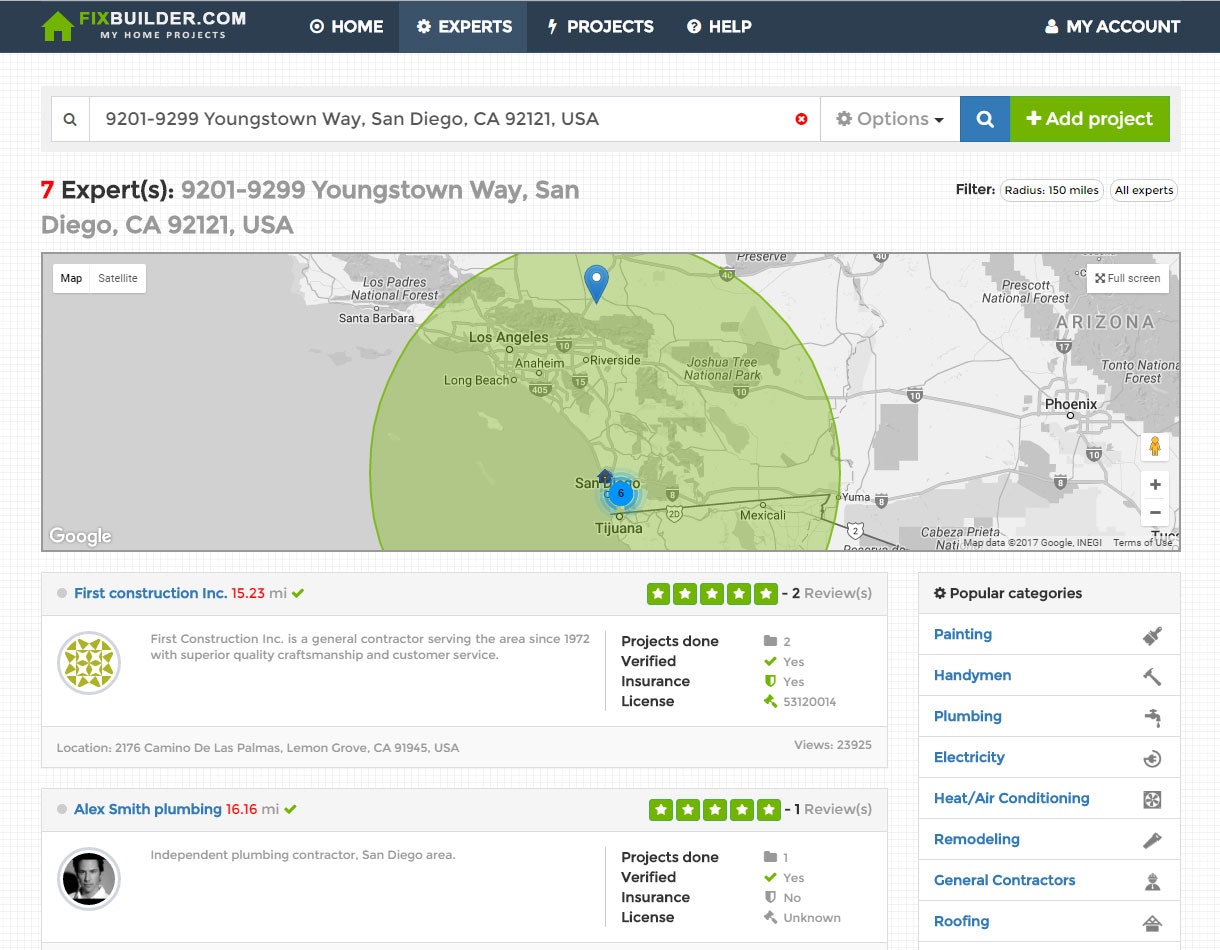Open the Home menu item
The image size is (1220, 950).
[346, 27]
